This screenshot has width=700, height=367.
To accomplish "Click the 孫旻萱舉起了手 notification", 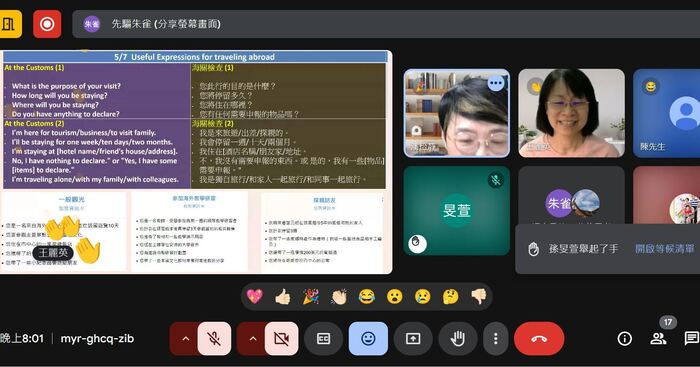I will [608, 249].
